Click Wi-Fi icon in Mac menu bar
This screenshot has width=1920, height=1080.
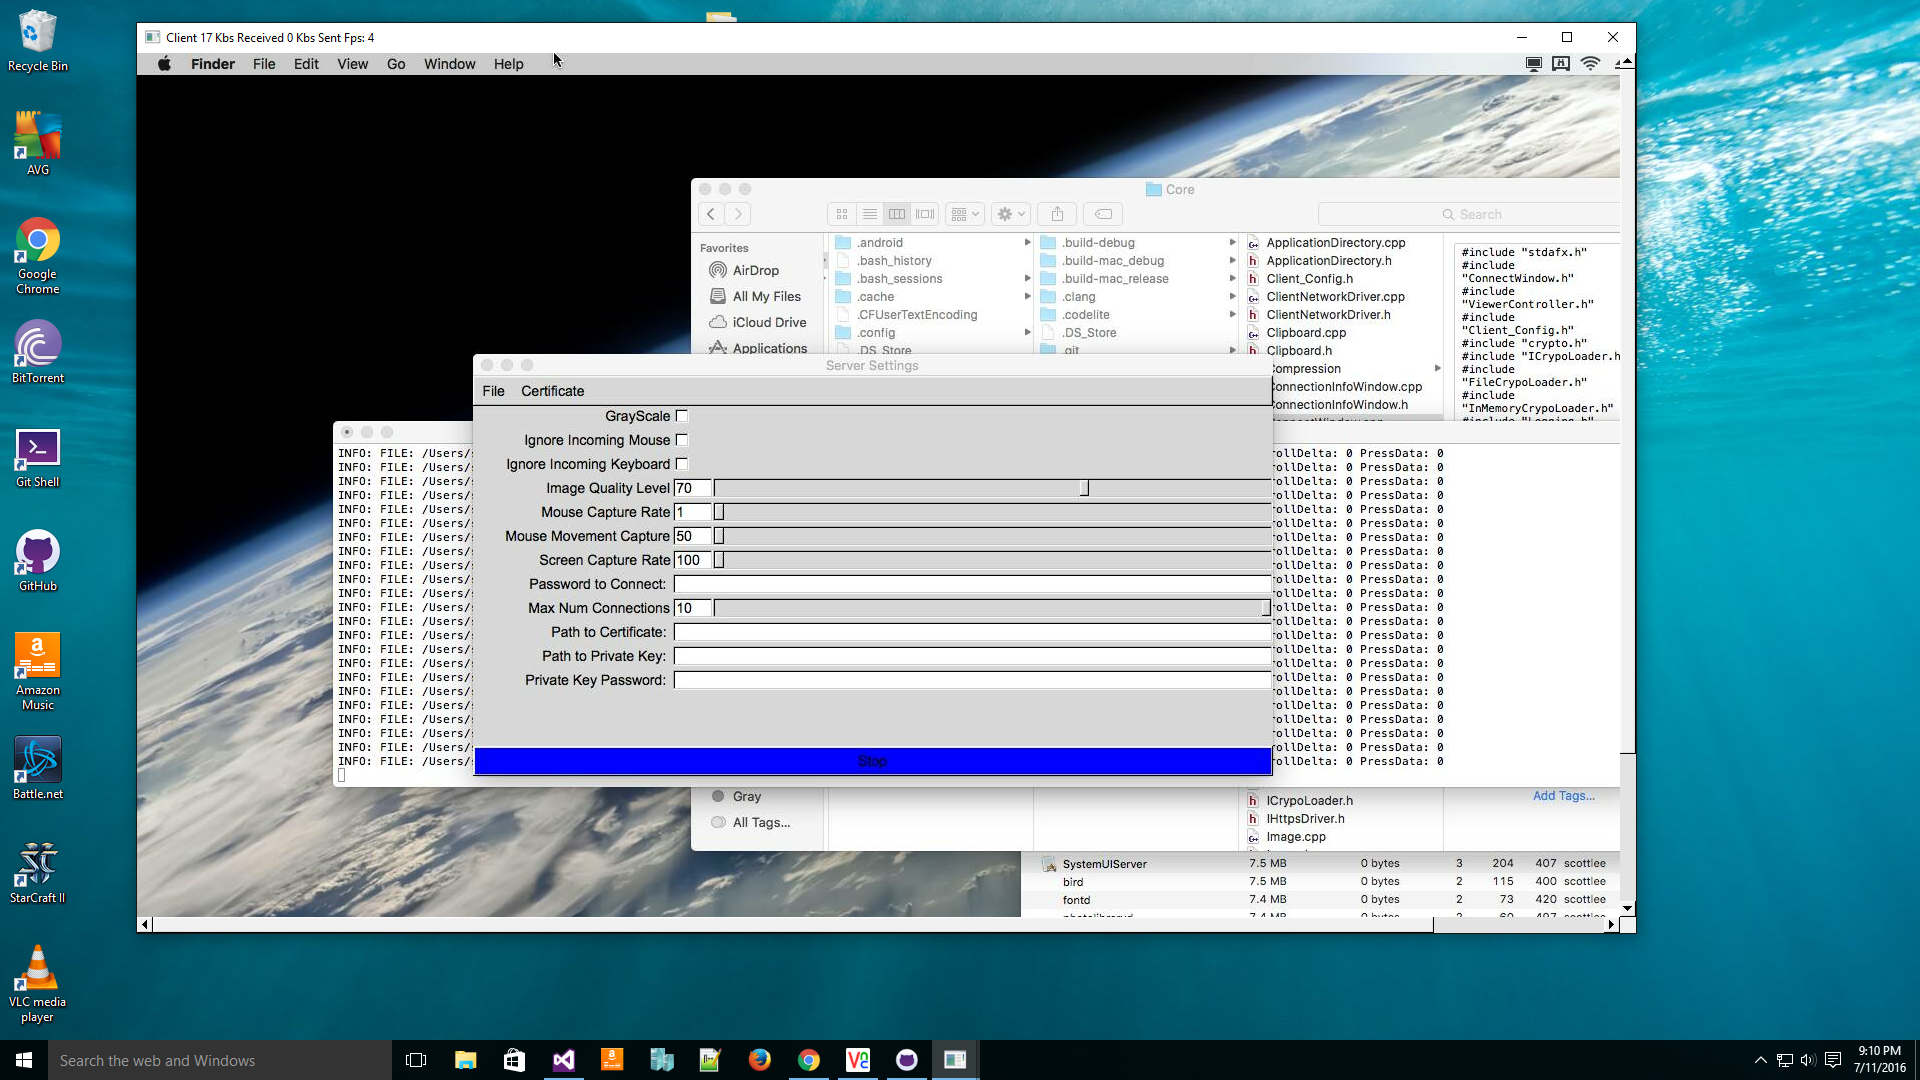(x=1590, y=64)
